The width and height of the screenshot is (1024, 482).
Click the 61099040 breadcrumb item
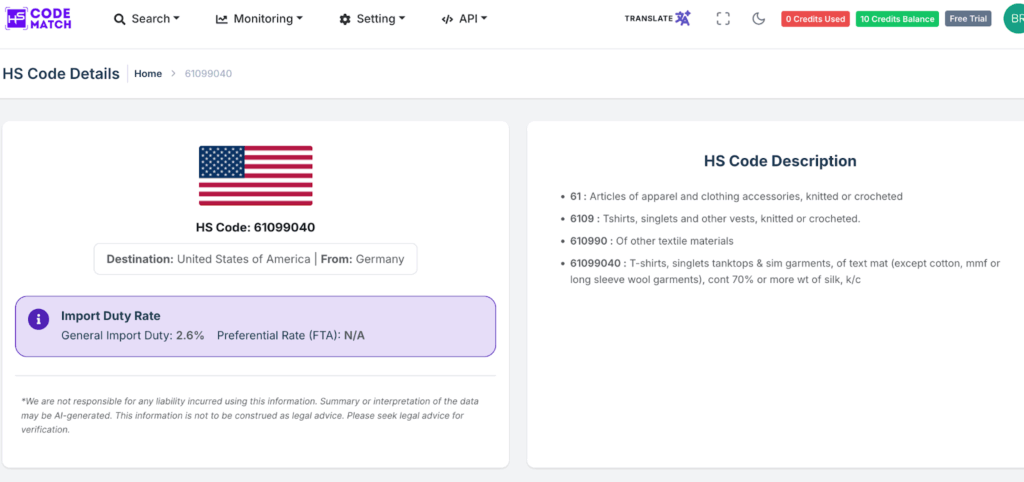[x=208, y=74]
